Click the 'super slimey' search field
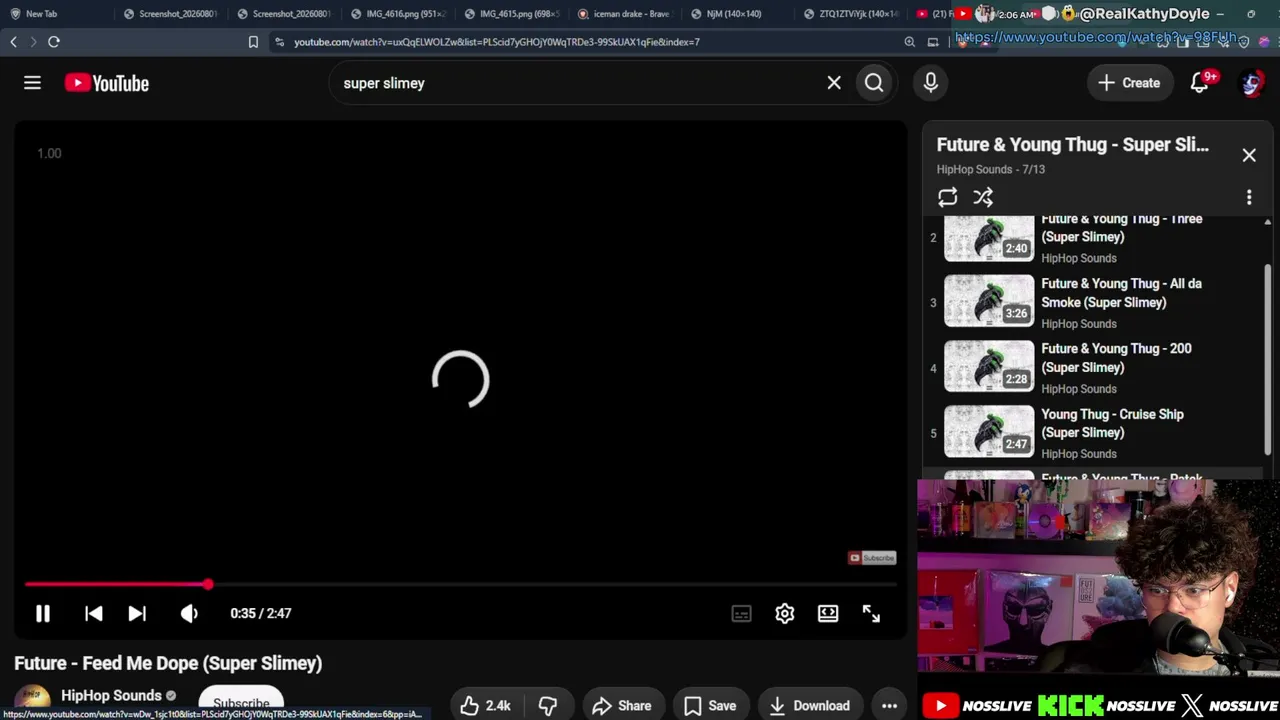The height and width of the screenshot is (720, 1280). coord(580,83)
